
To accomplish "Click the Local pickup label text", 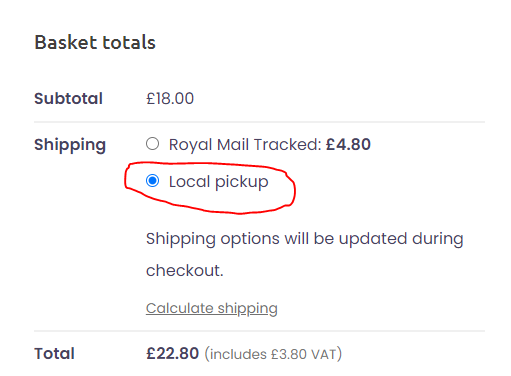I will click(219, 182).
